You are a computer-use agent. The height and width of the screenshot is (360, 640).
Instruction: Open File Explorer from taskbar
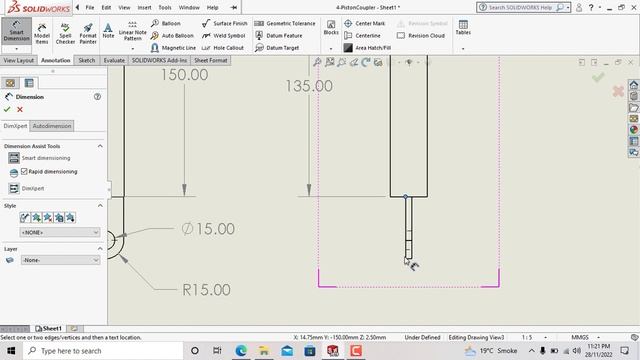[264, 351]
